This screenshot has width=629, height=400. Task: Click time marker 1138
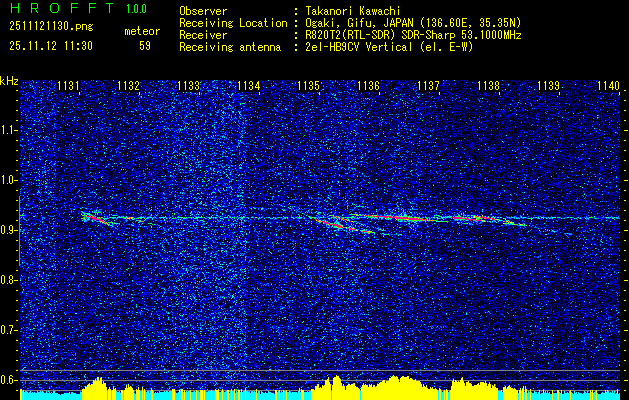(x=489, y=86)
